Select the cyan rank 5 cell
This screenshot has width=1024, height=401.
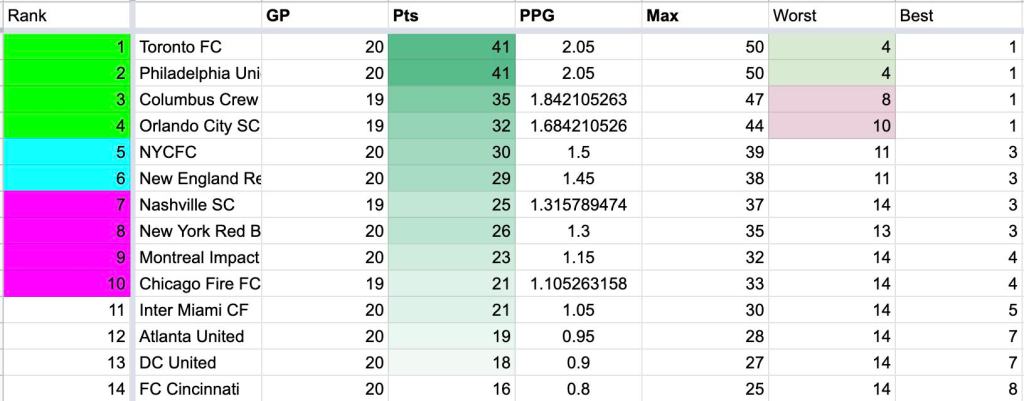point(65,152)
